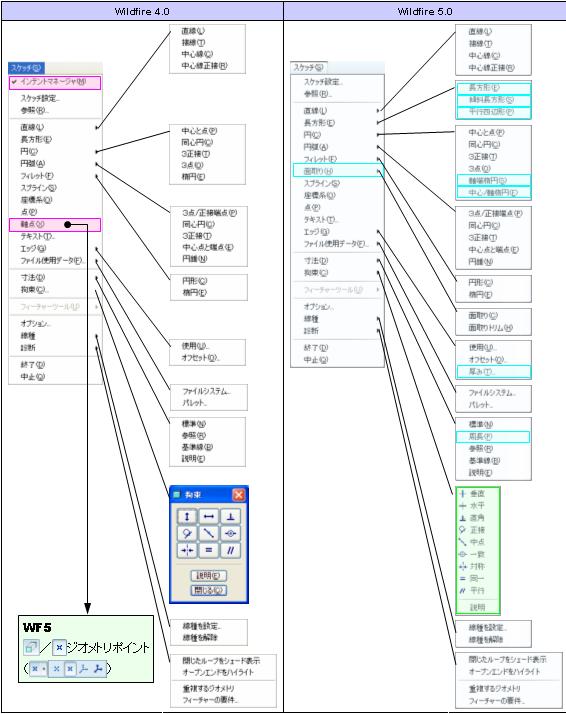Select 平行四辺形(P) in Wildfire 5.0 submenu

pyautogui.click(x=494, y=112)
